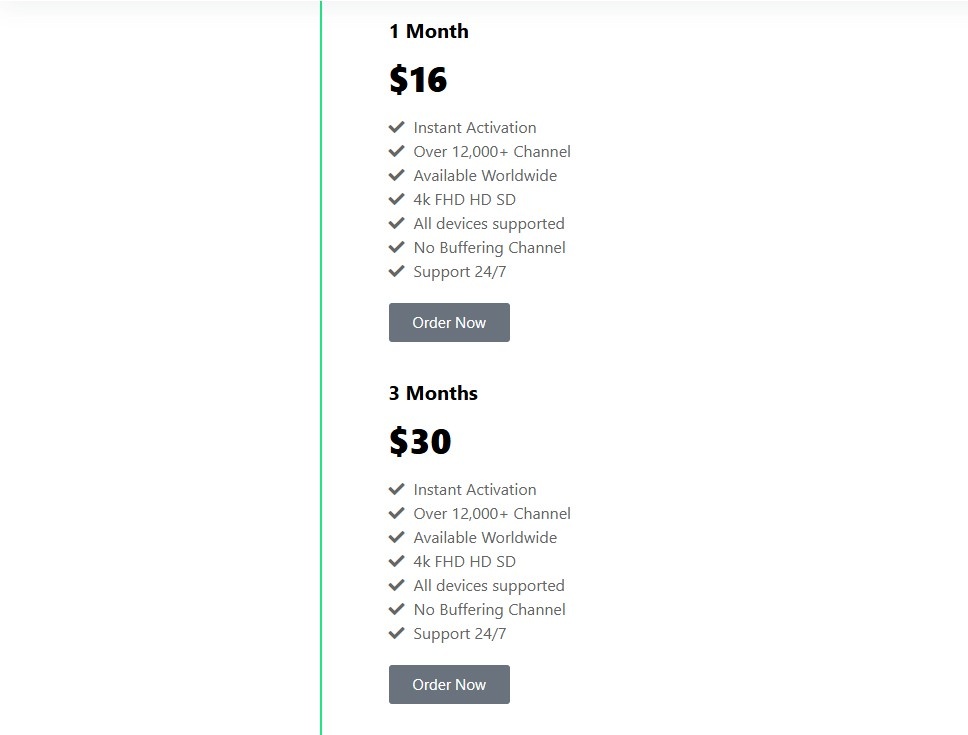Click the $16 price label
This screenshot has width=968, height=735.
point(418,80)
